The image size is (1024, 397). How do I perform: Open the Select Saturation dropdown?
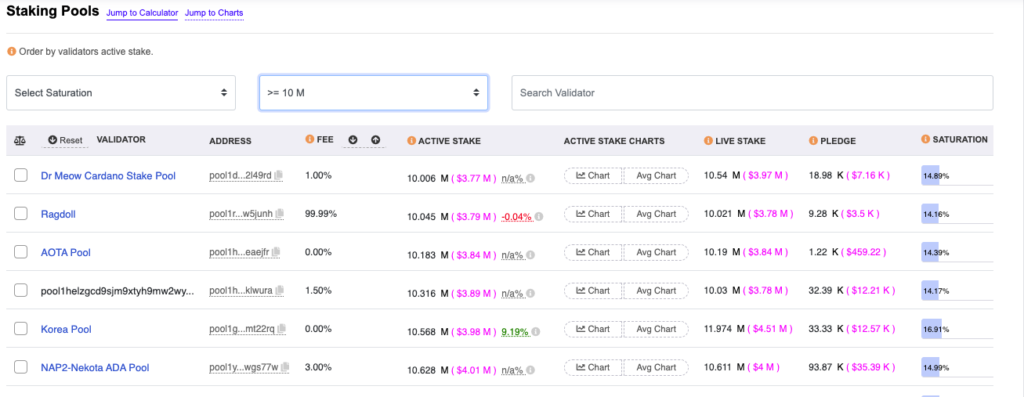121,93
